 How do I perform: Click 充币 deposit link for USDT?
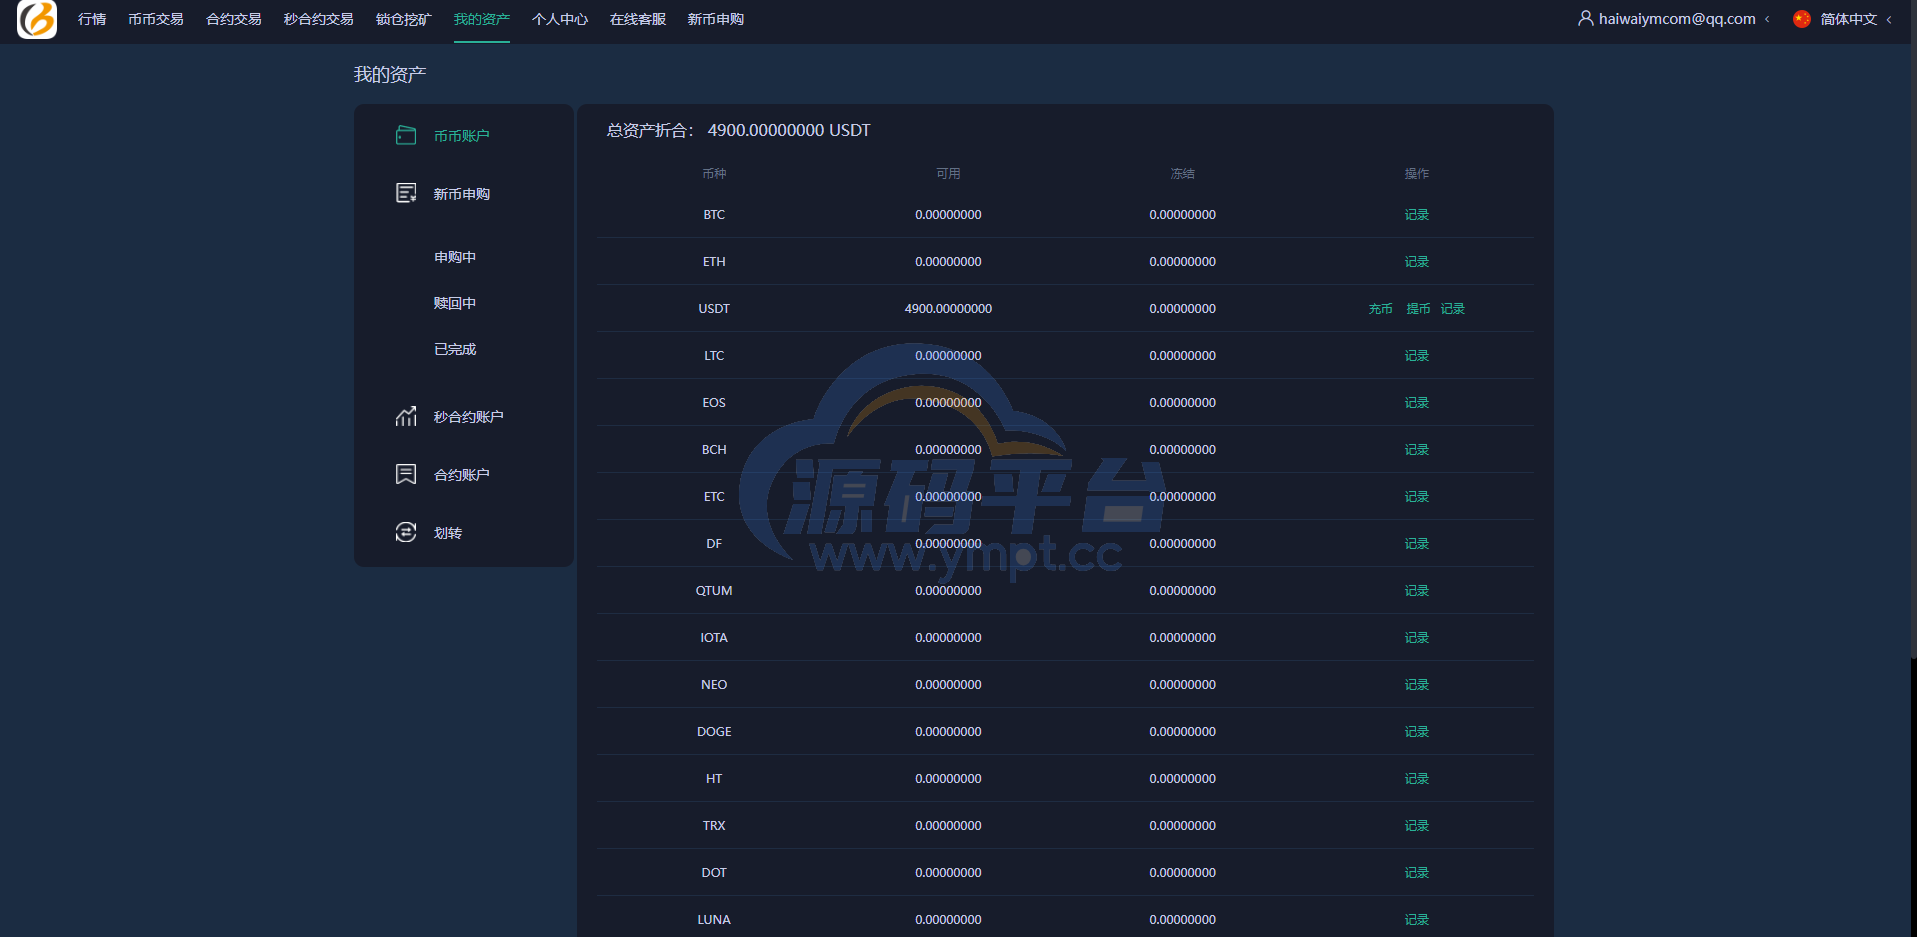point(1381,308)
